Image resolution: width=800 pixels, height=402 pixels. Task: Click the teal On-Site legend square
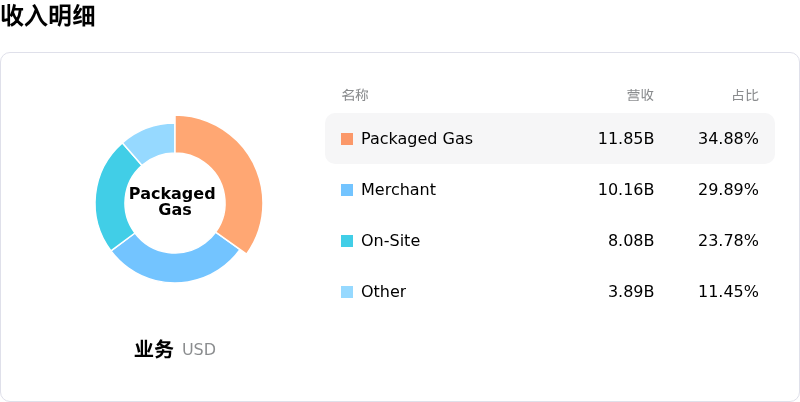[x=347, y=241]
